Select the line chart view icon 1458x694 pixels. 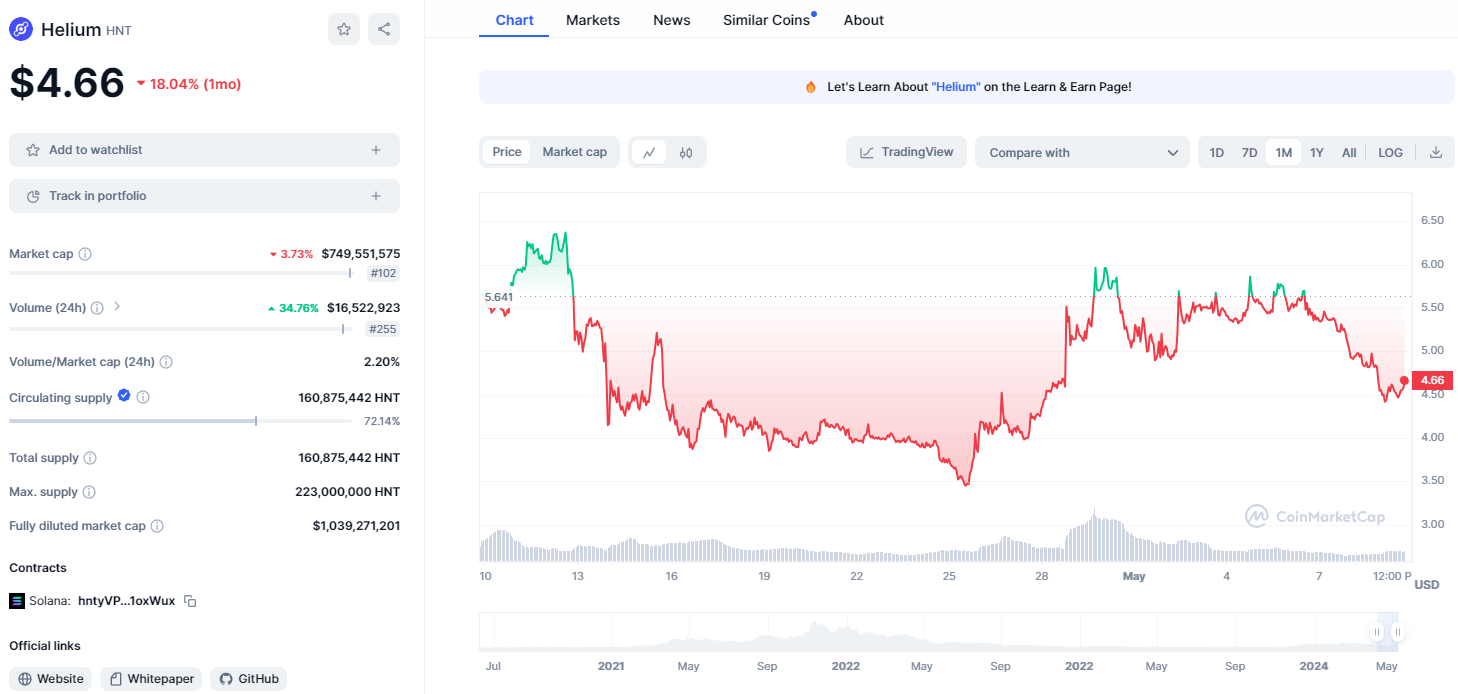point(649,152)
